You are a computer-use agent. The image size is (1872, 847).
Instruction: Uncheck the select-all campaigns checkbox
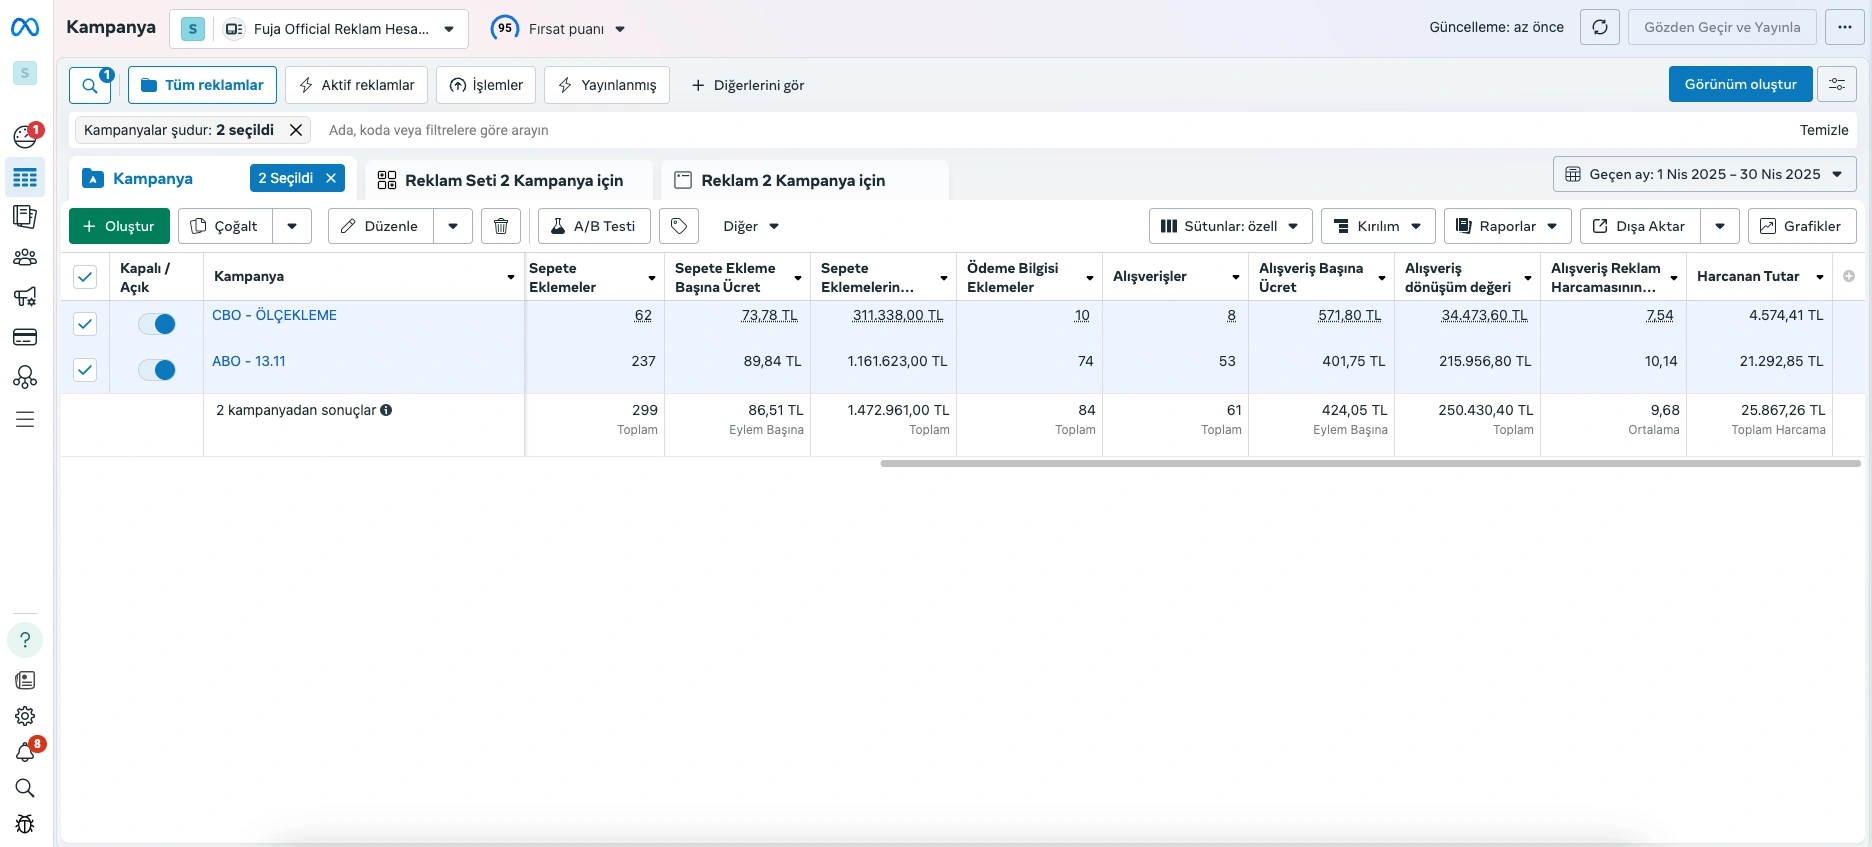click(85, 277)
